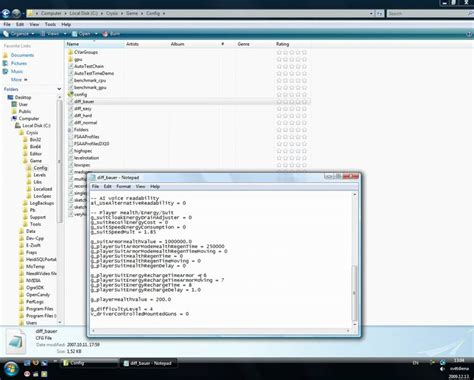474x380 pixels.
Task: Sort files by the Rating column
Action: (x=292, y=44)
